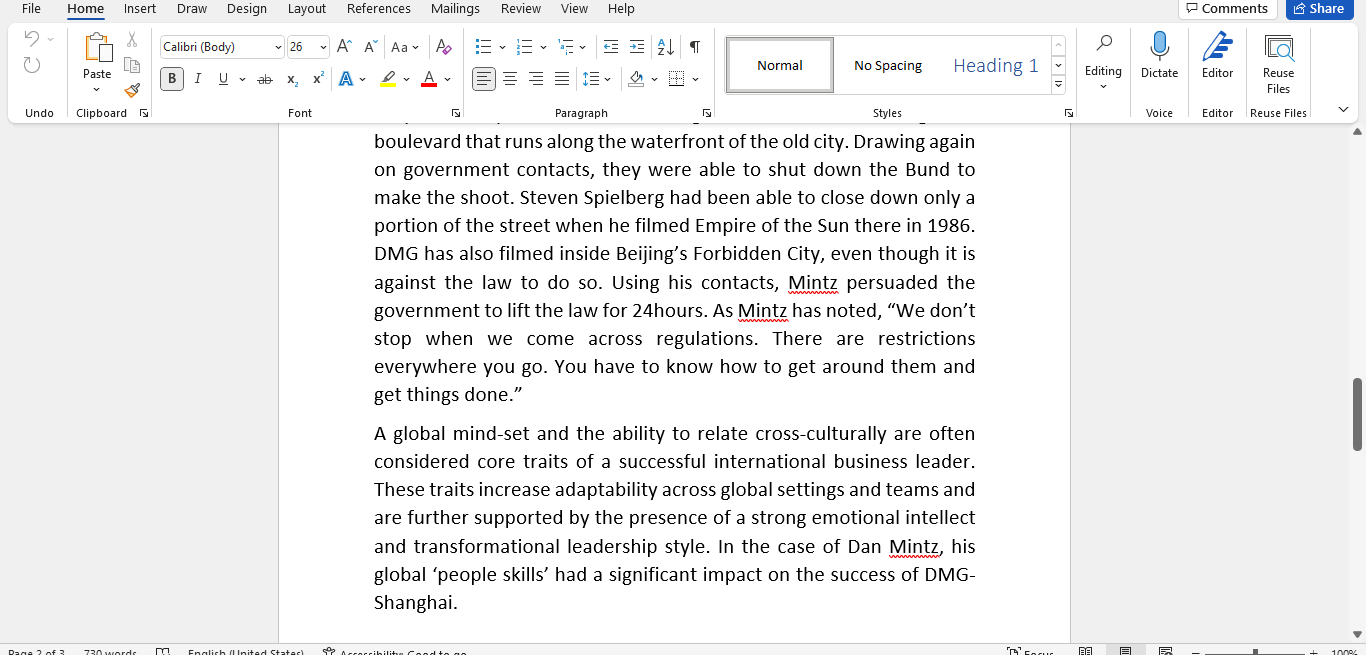Launch the Editor pane

tap(1216, 60)
